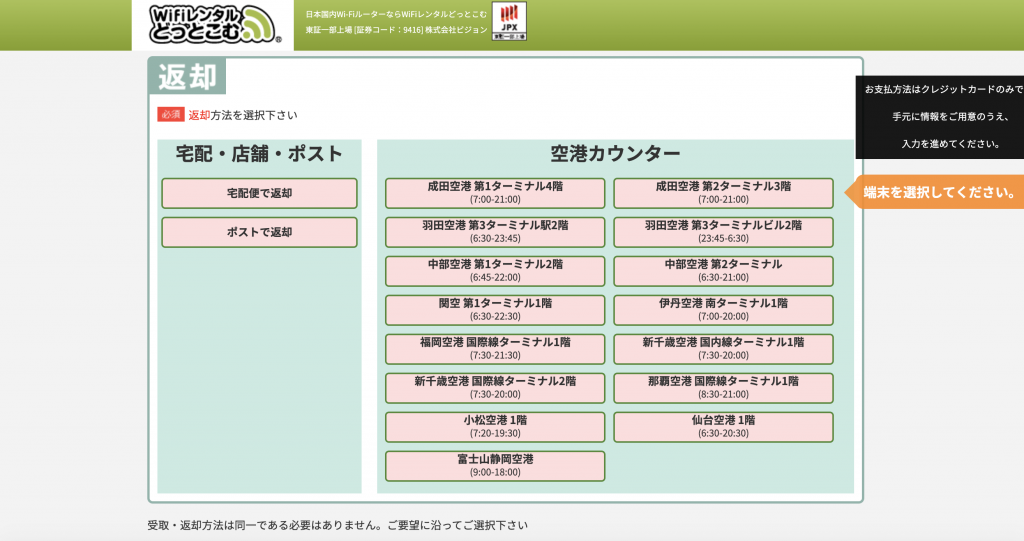This screenshot has width=1024, height=541.
Task: Pick 中部空港 第2ターミナル counter
Action: point(723,271)
